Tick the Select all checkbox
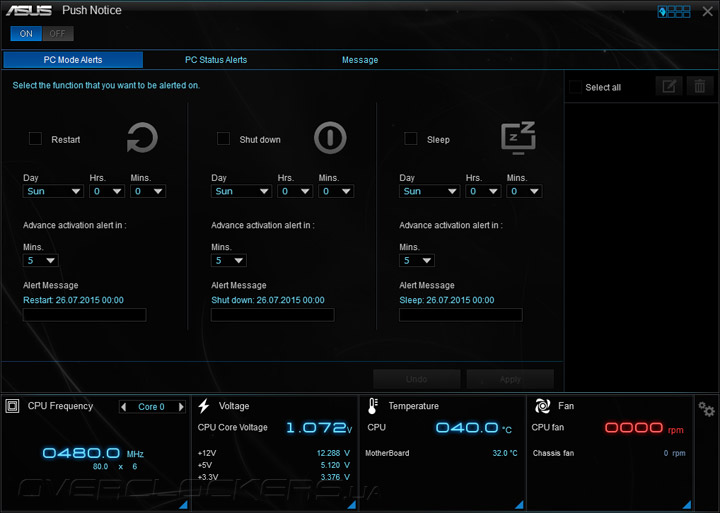 (x=575, y=87)
